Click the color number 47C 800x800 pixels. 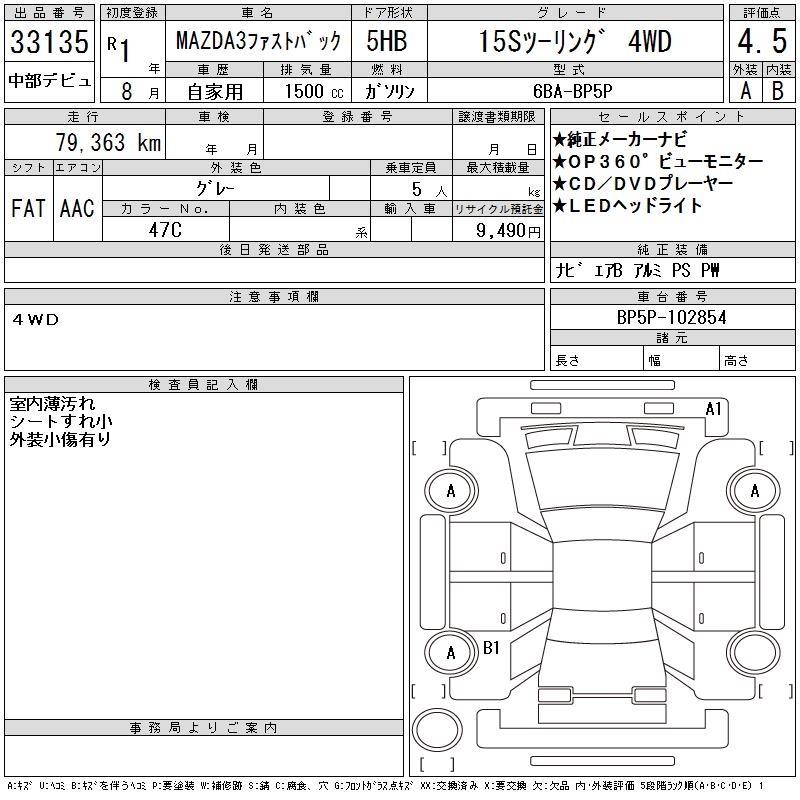pyautogui.click(x=165, y=230)
